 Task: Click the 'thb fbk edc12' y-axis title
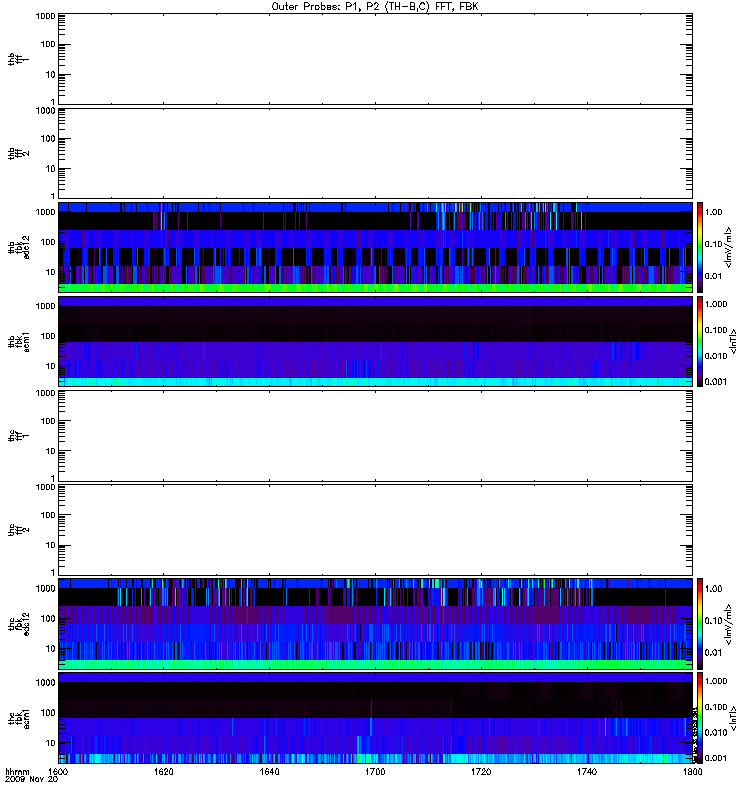coord(19,247)
